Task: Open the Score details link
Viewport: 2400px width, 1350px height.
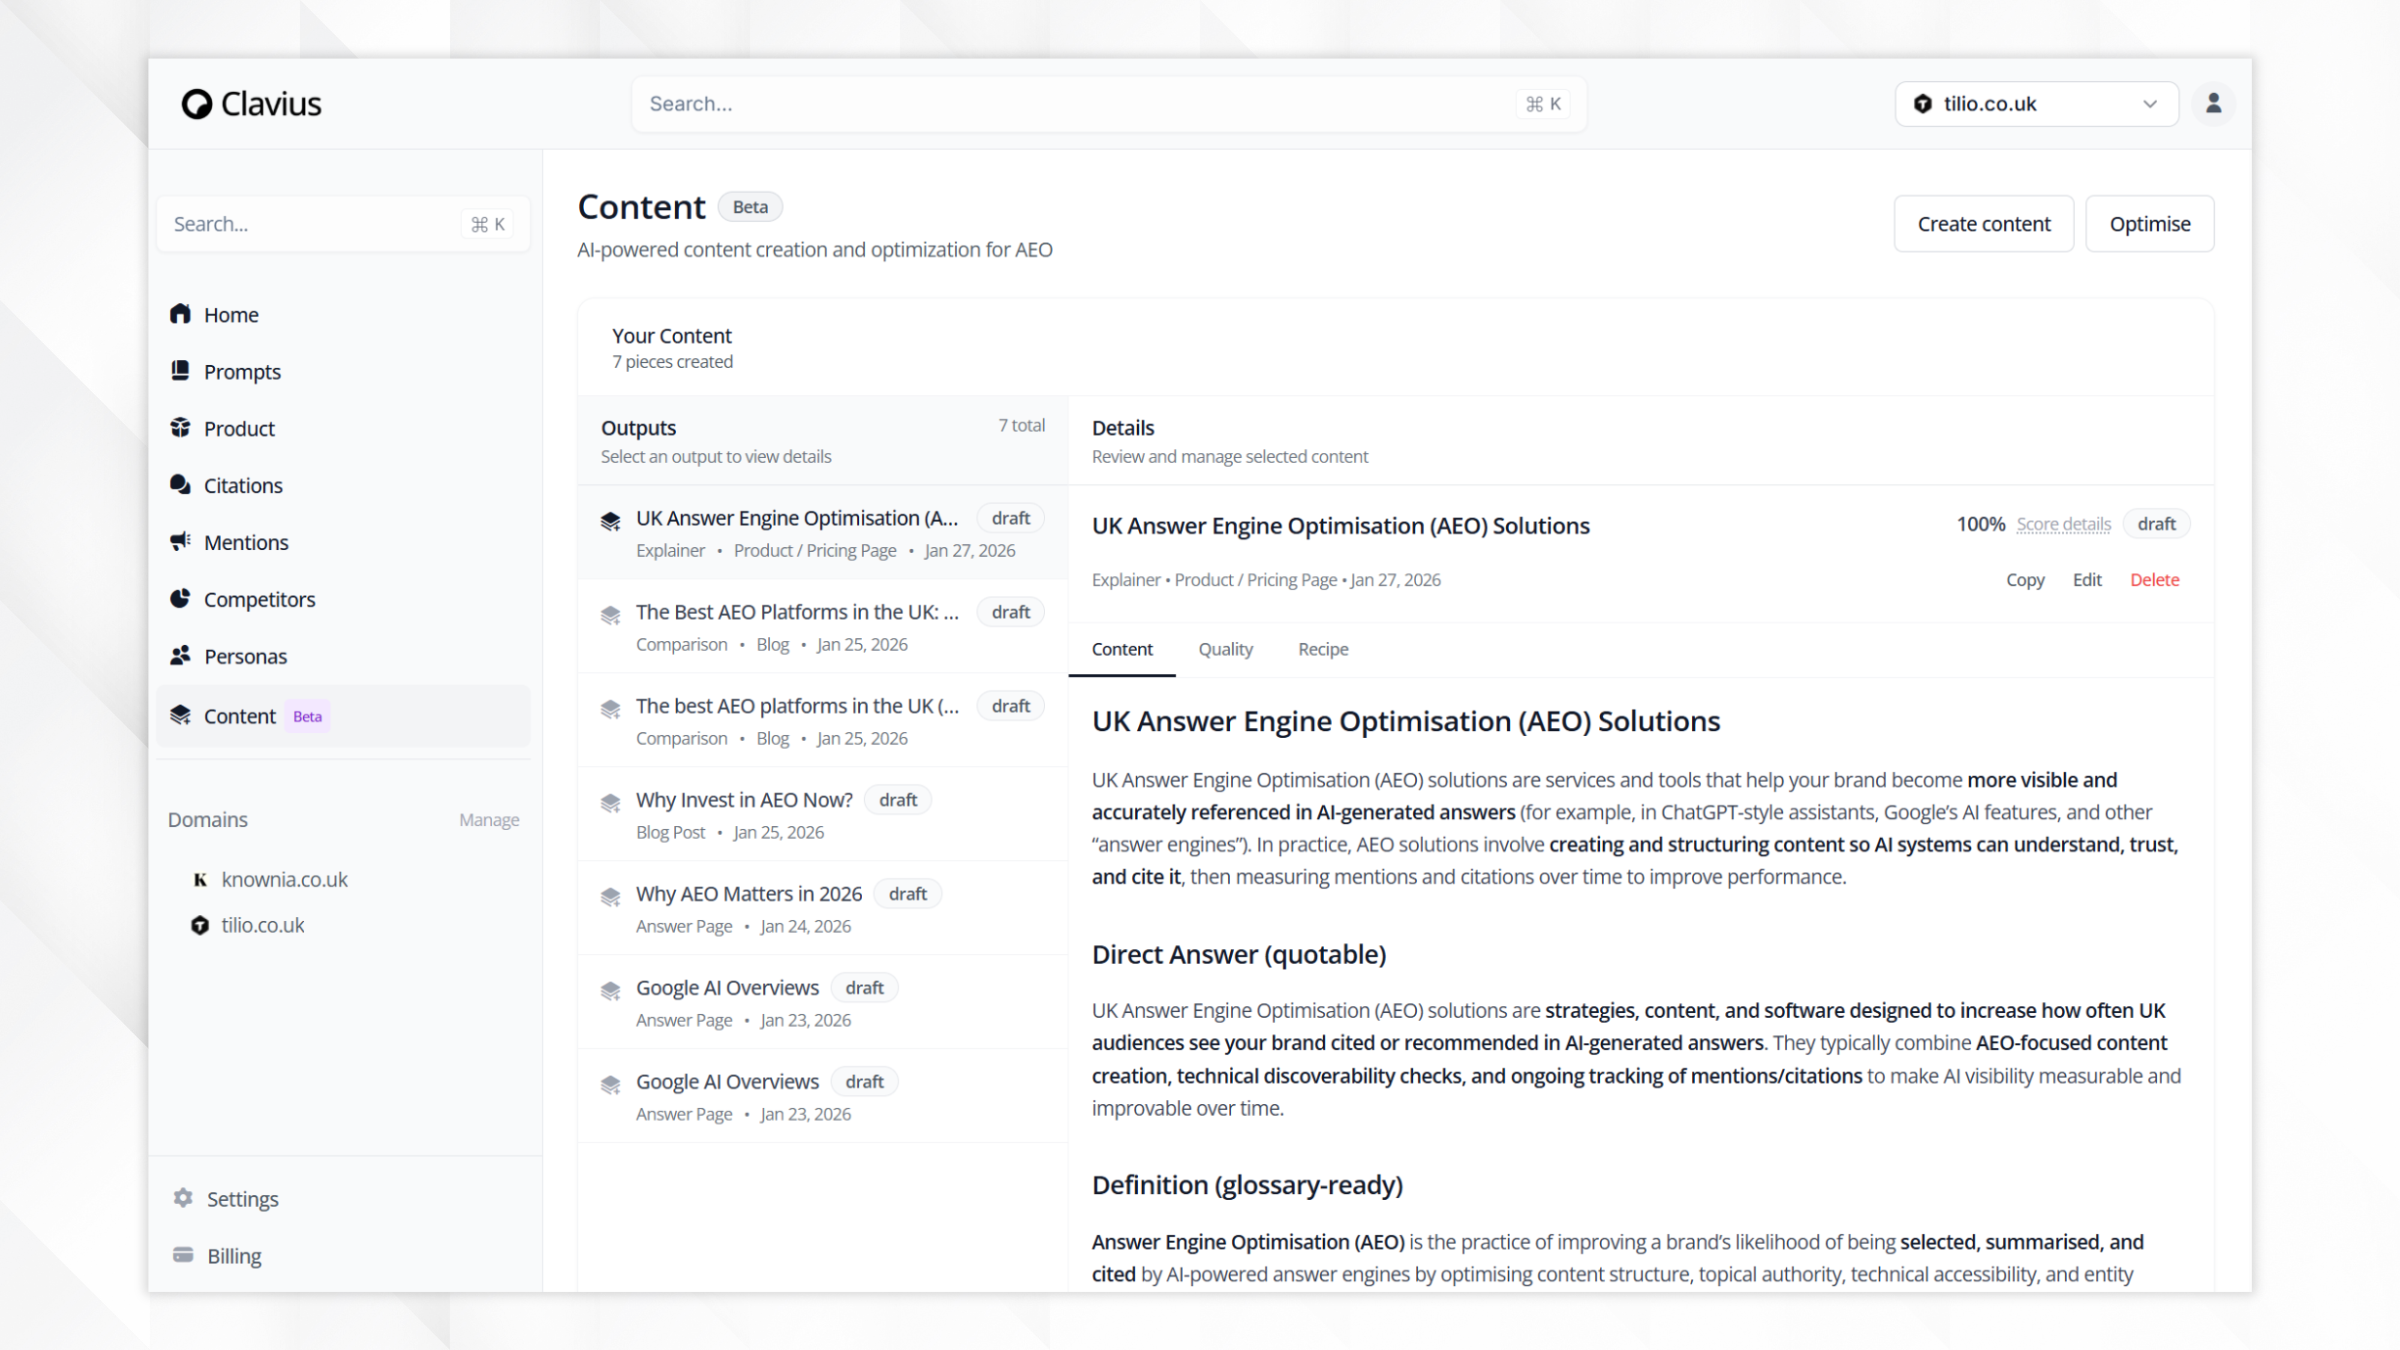Action: coord(2063,524)
